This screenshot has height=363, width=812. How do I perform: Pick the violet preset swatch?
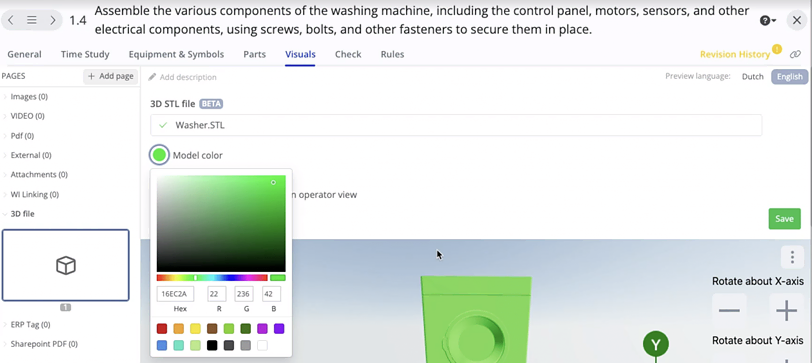click(x=279, y=329)
